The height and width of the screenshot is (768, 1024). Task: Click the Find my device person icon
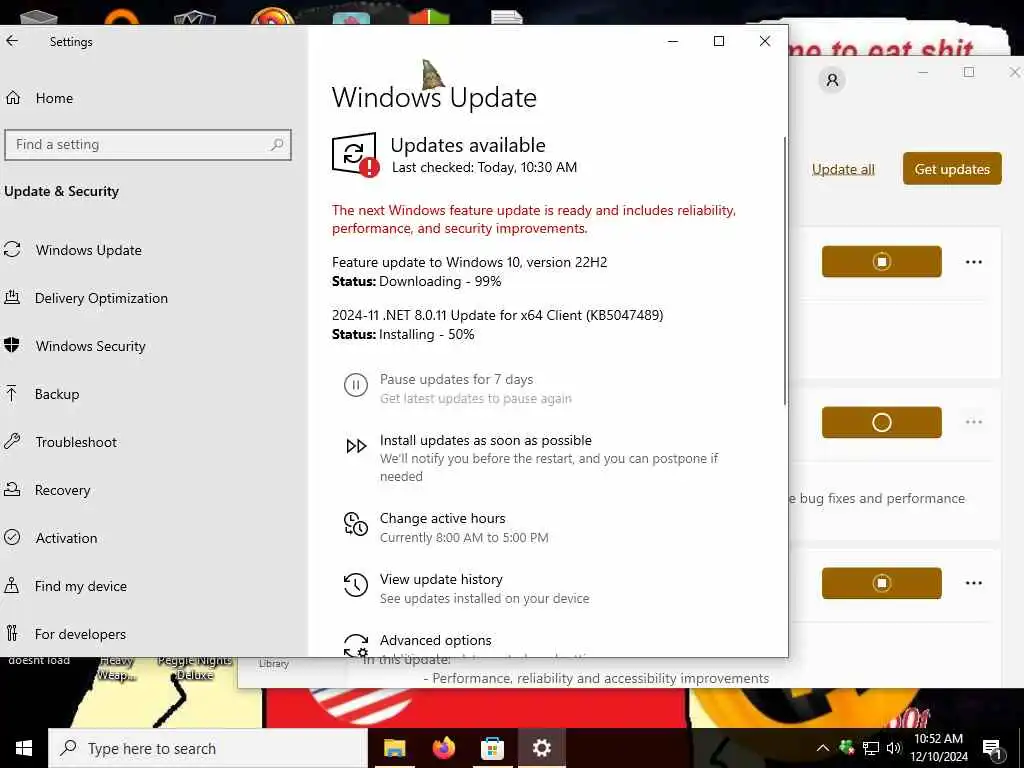pos(12,585)
